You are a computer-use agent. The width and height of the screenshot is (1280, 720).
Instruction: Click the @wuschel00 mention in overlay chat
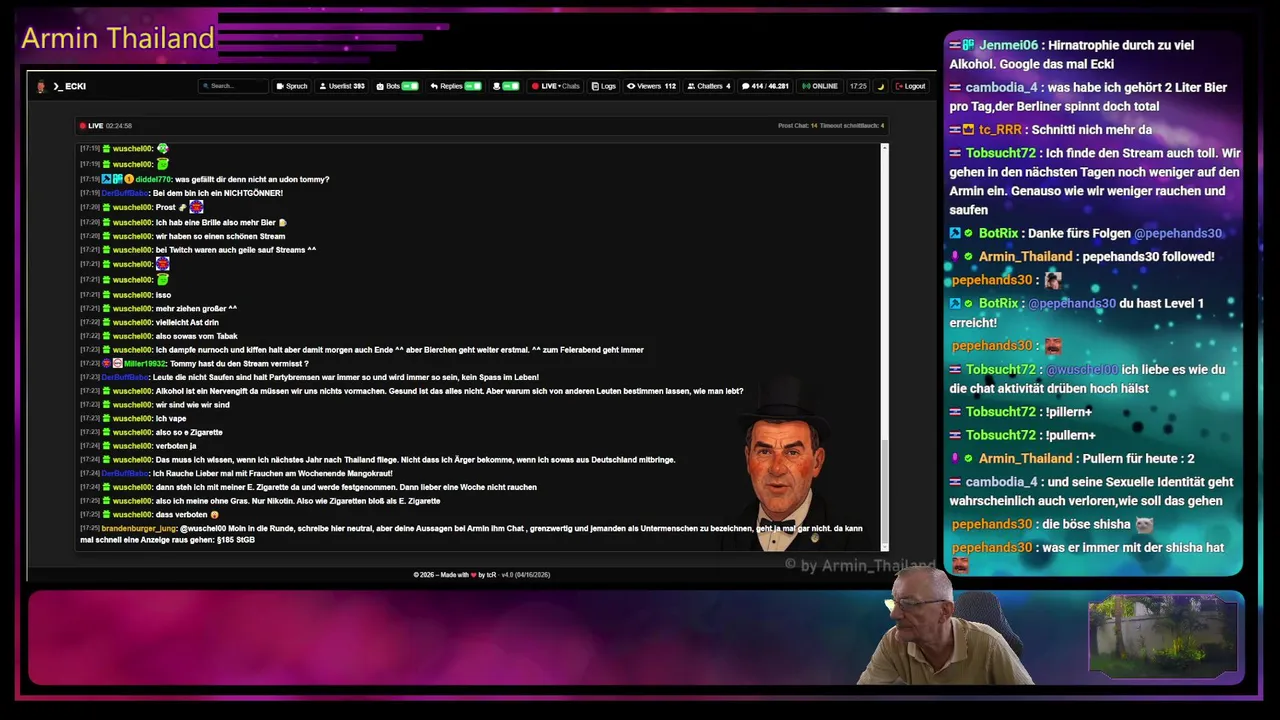1082,370
